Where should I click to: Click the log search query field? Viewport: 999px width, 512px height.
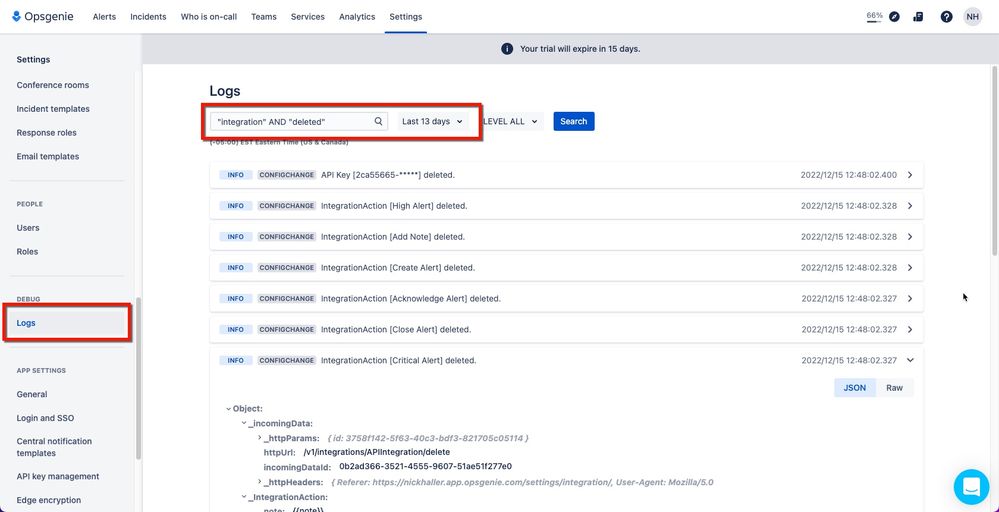pos(299,121)
